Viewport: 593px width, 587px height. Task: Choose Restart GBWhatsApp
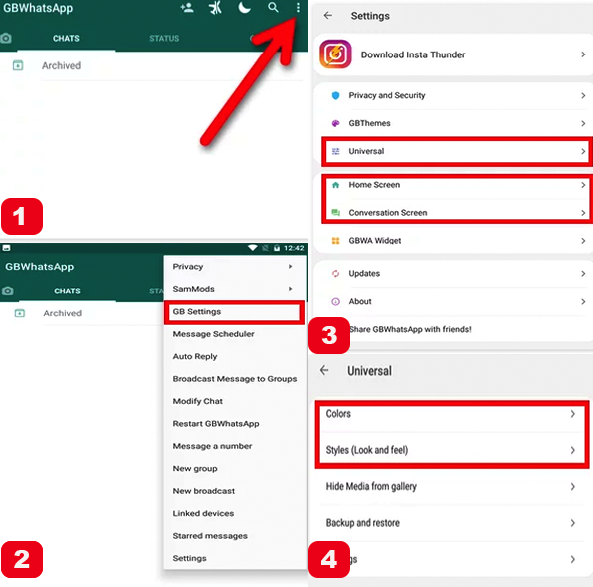tap(235, 424)
